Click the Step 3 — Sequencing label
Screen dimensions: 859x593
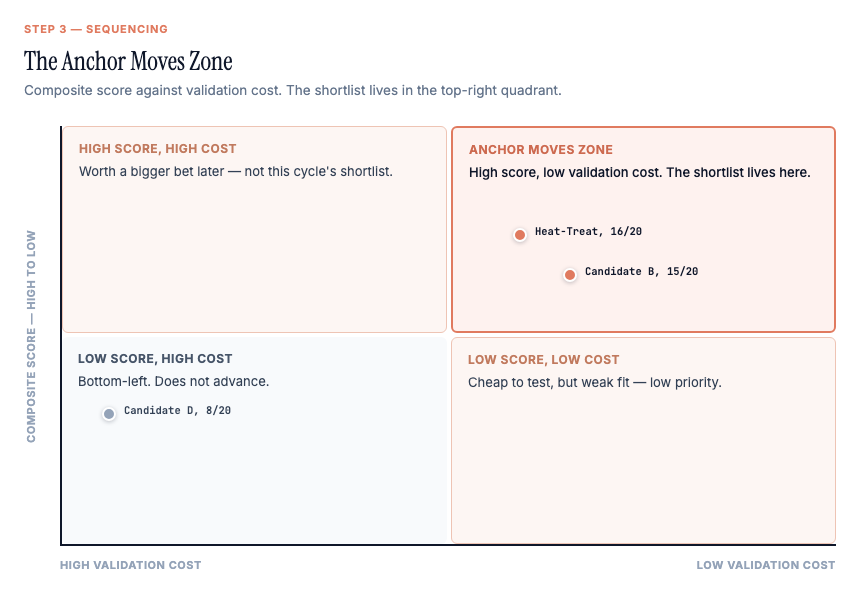point(96,29)
